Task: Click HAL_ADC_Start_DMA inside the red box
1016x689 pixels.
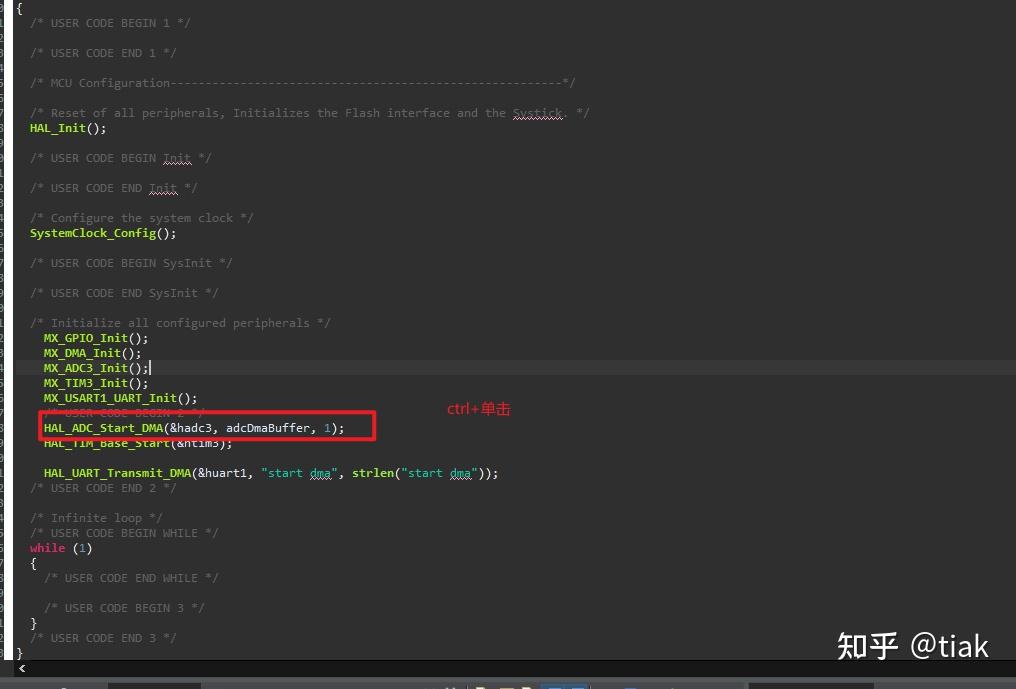Action: point(105,427)
